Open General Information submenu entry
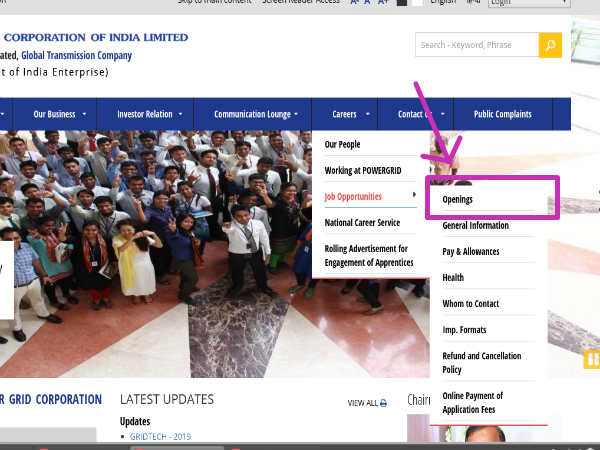Screen dimensions: 600x450 tap(476, 225)
